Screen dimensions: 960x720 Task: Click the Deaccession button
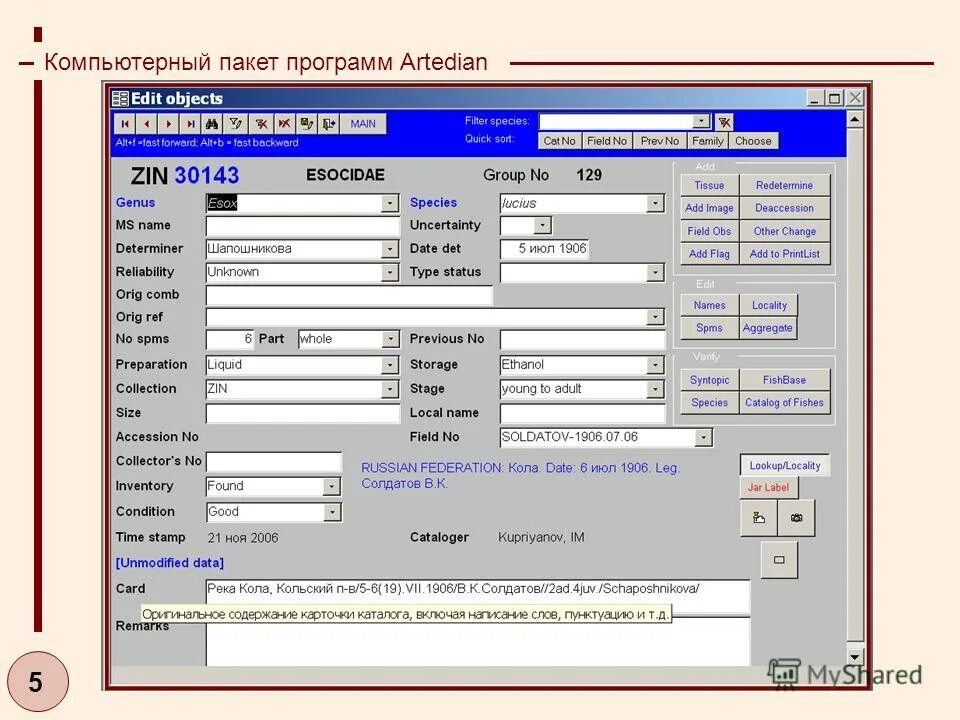pyautogui.click(x=784, y=208)
